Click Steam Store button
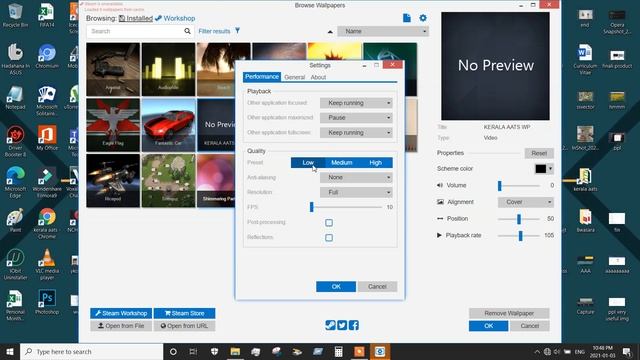 184,313
